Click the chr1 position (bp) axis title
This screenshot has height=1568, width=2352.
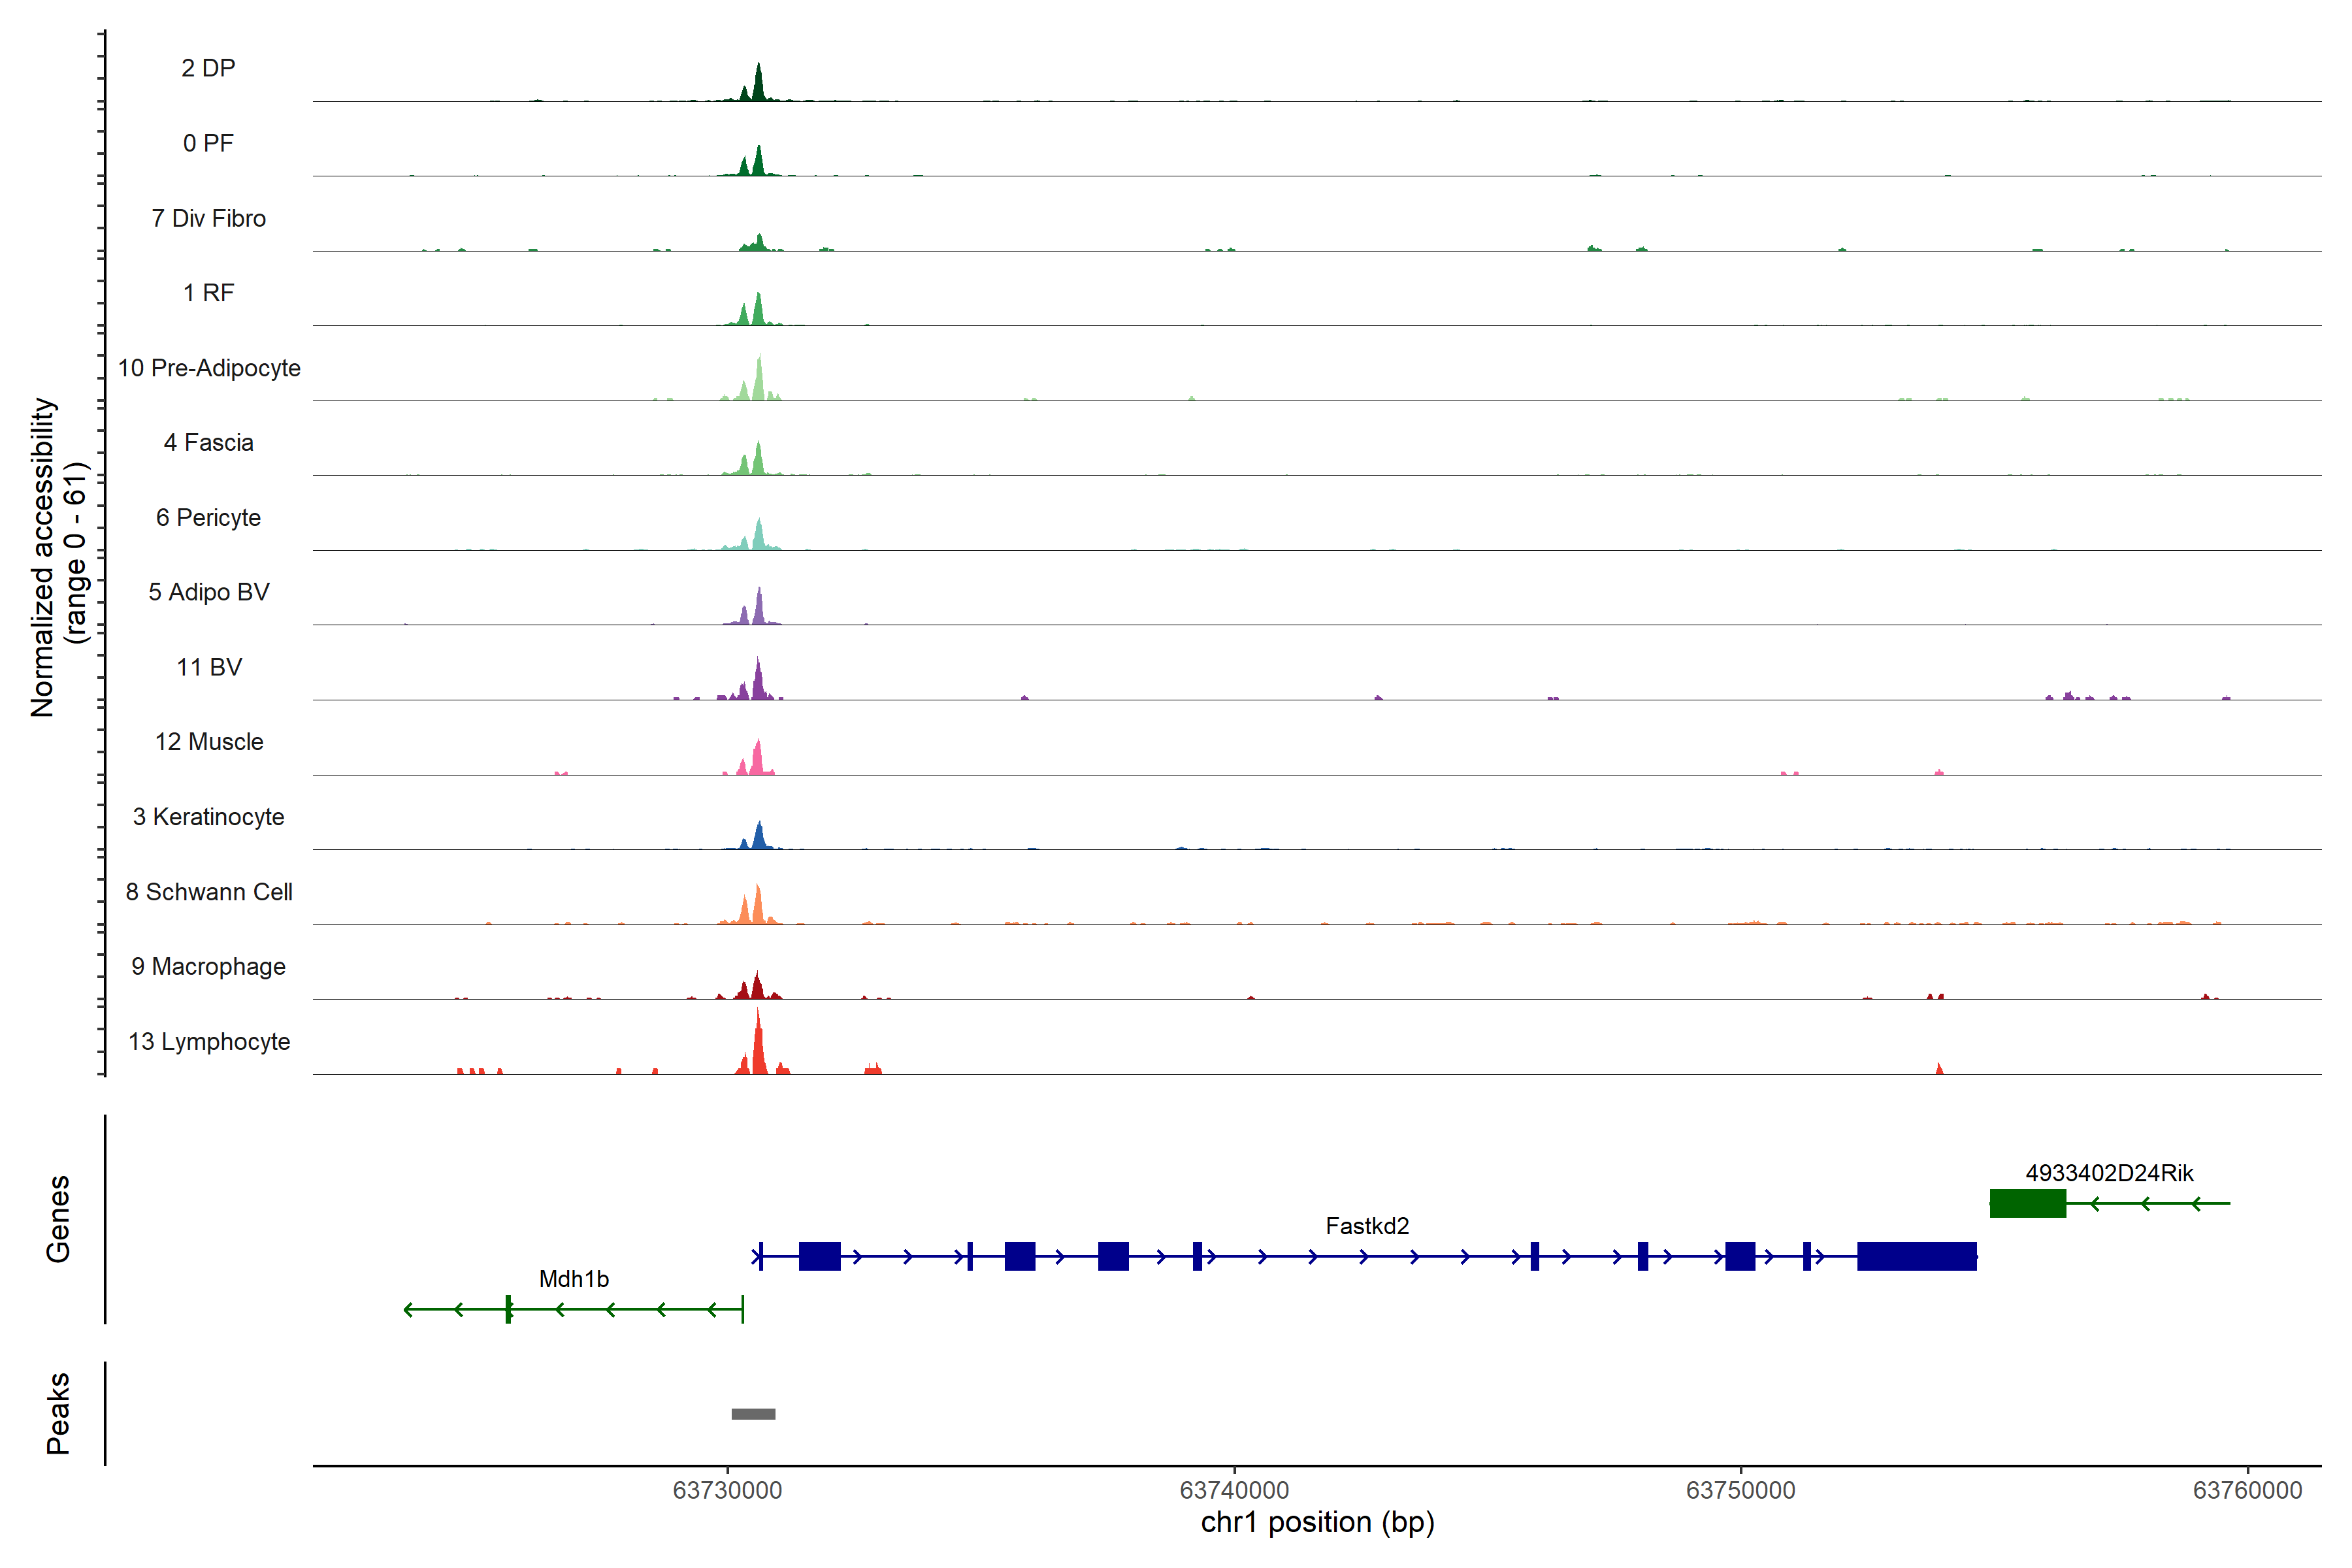coord(1317,1522)
